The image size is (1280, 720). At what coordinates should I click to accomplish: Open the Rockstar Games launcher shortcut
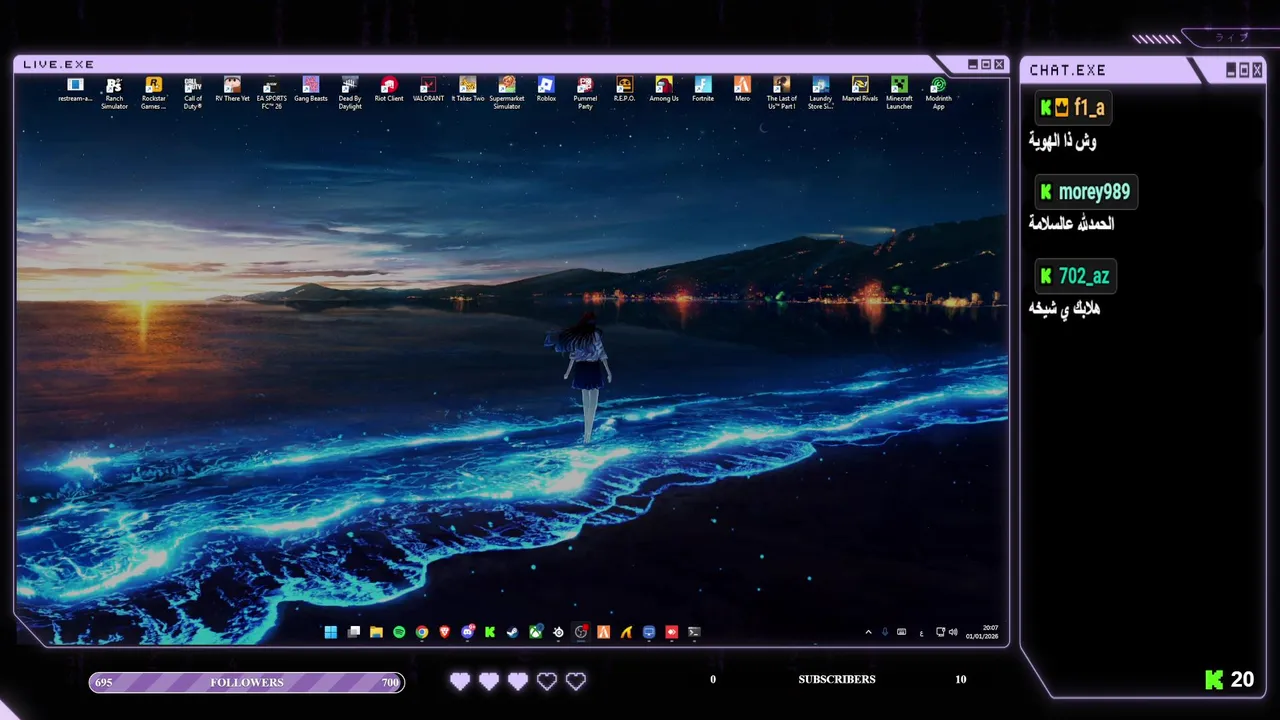coord(153,93)
